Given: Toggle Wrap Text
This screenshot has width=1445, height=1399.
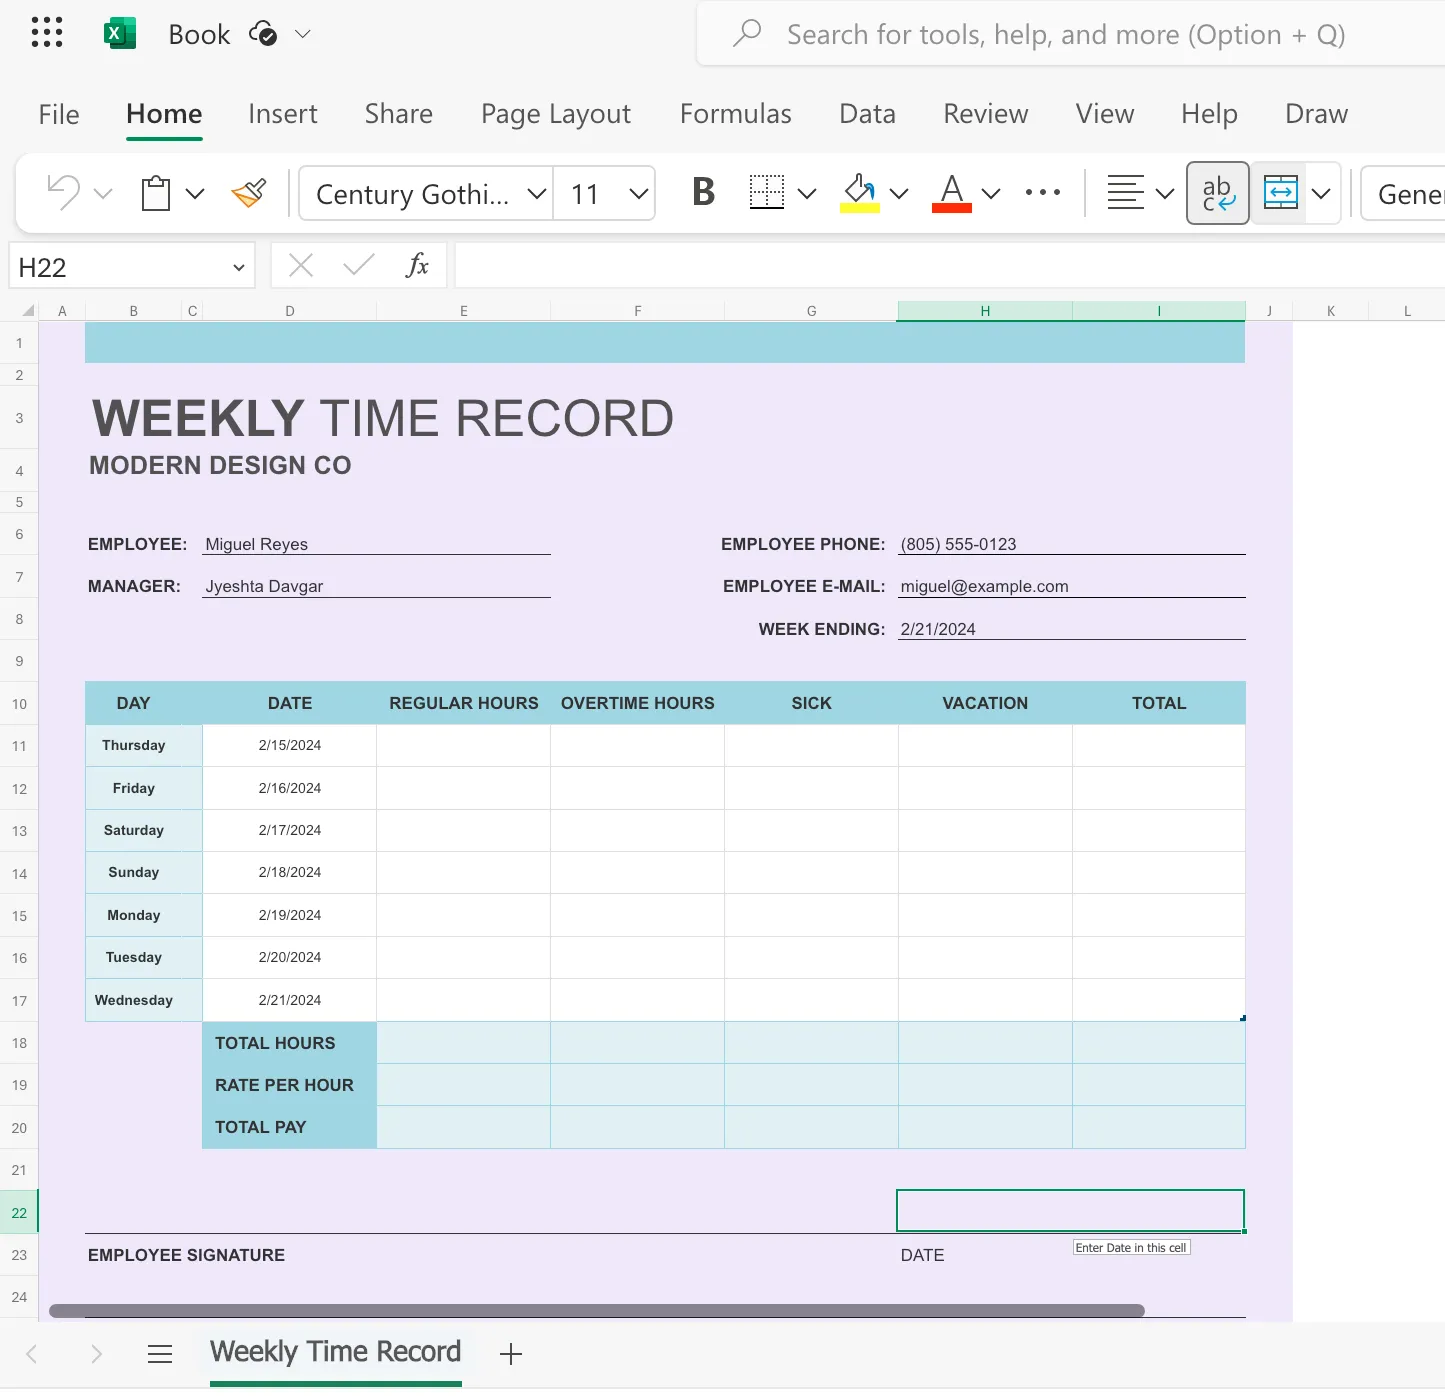Looking at the screenshot, I should 1218,193.
